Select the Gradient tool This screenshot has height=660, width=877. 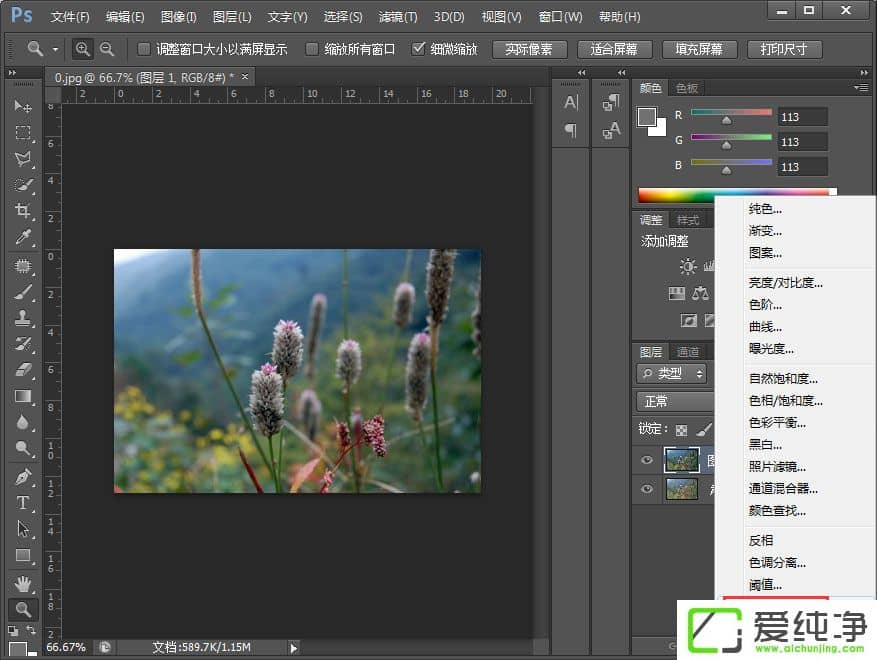22,396
